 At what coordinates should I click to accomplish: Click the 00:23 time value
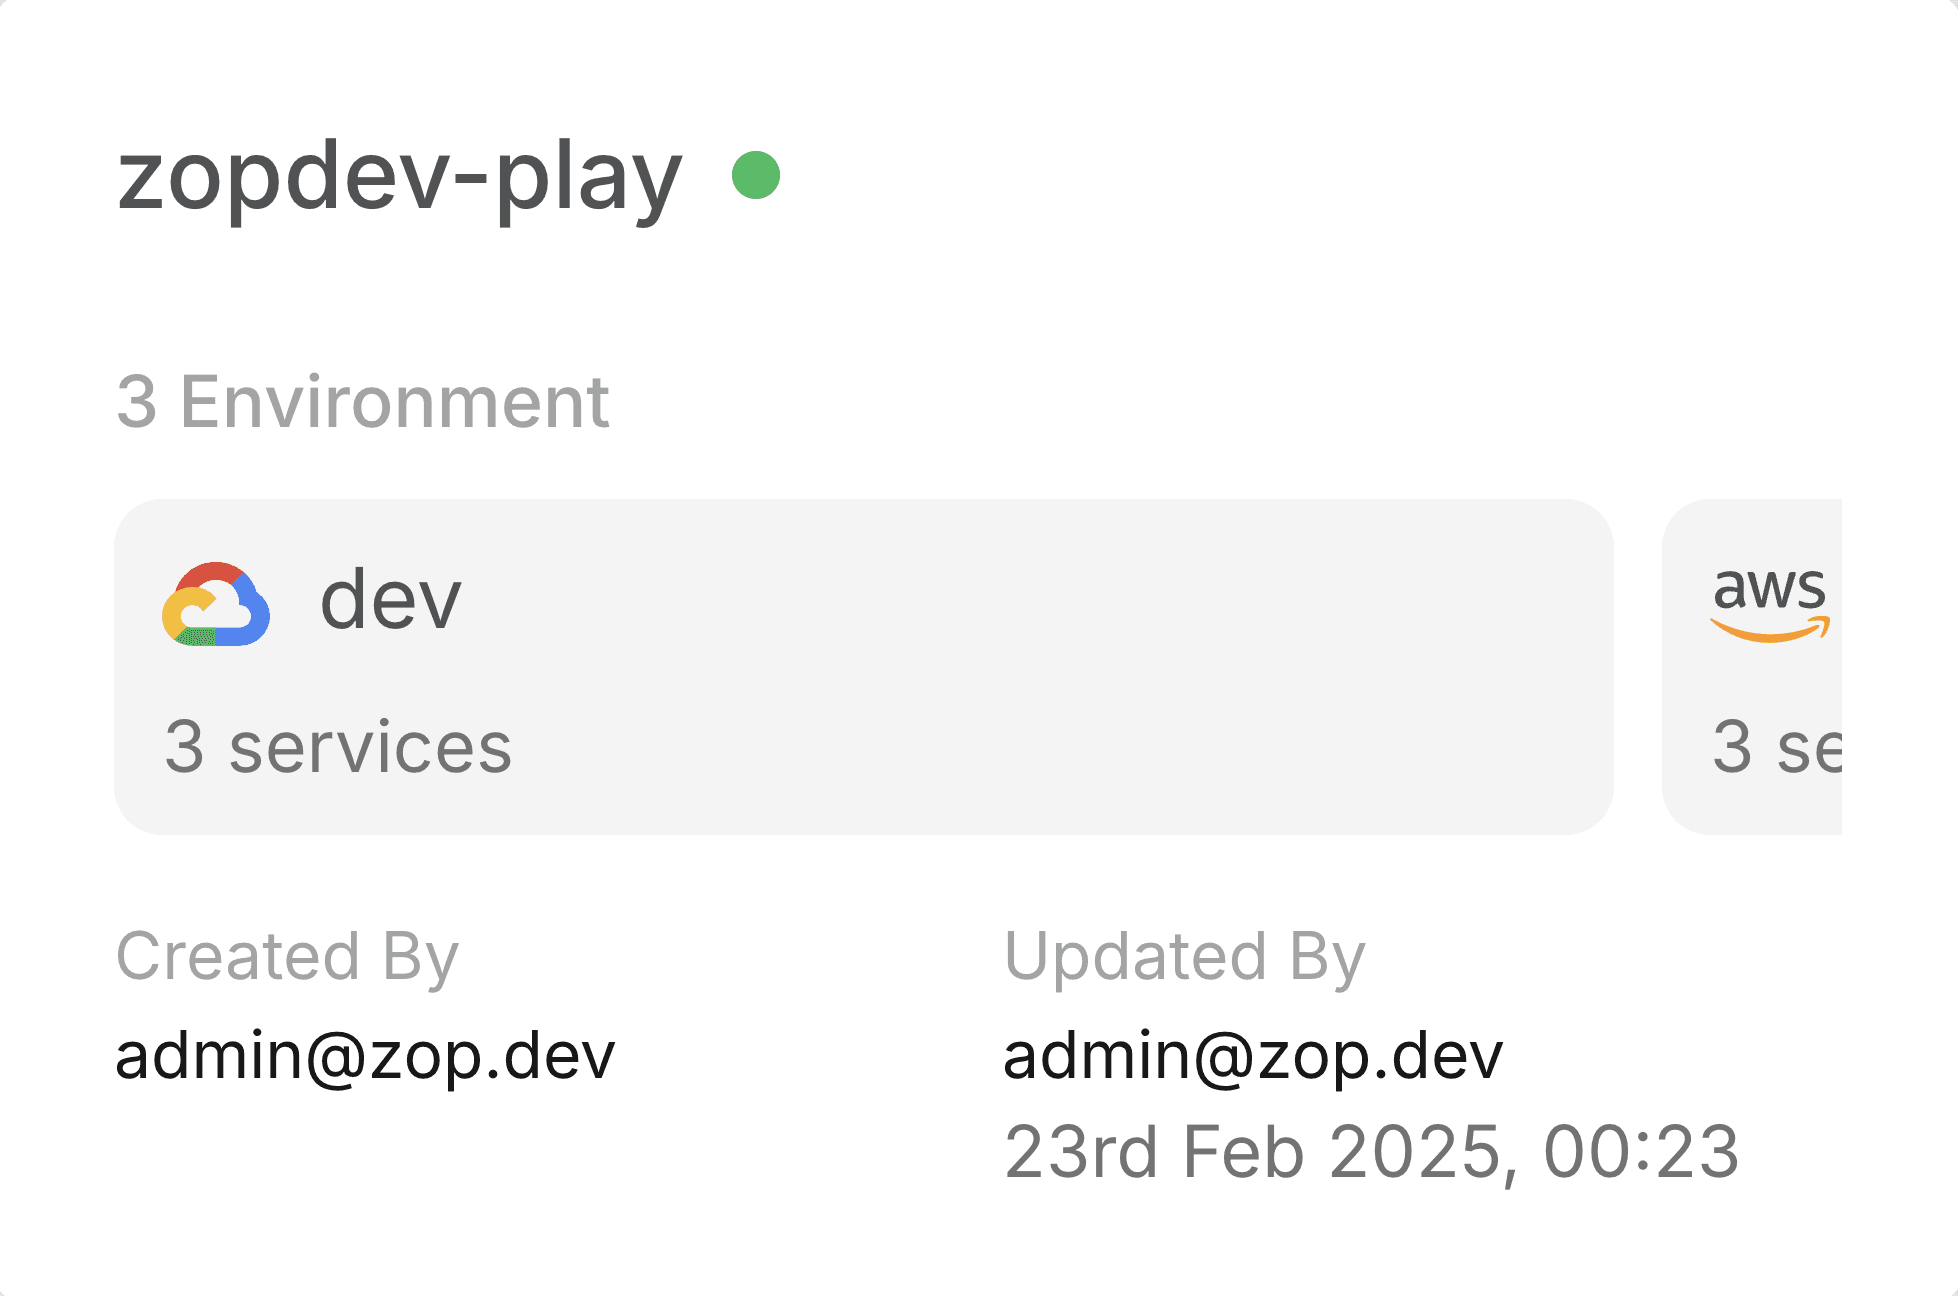(1641, 1152)
